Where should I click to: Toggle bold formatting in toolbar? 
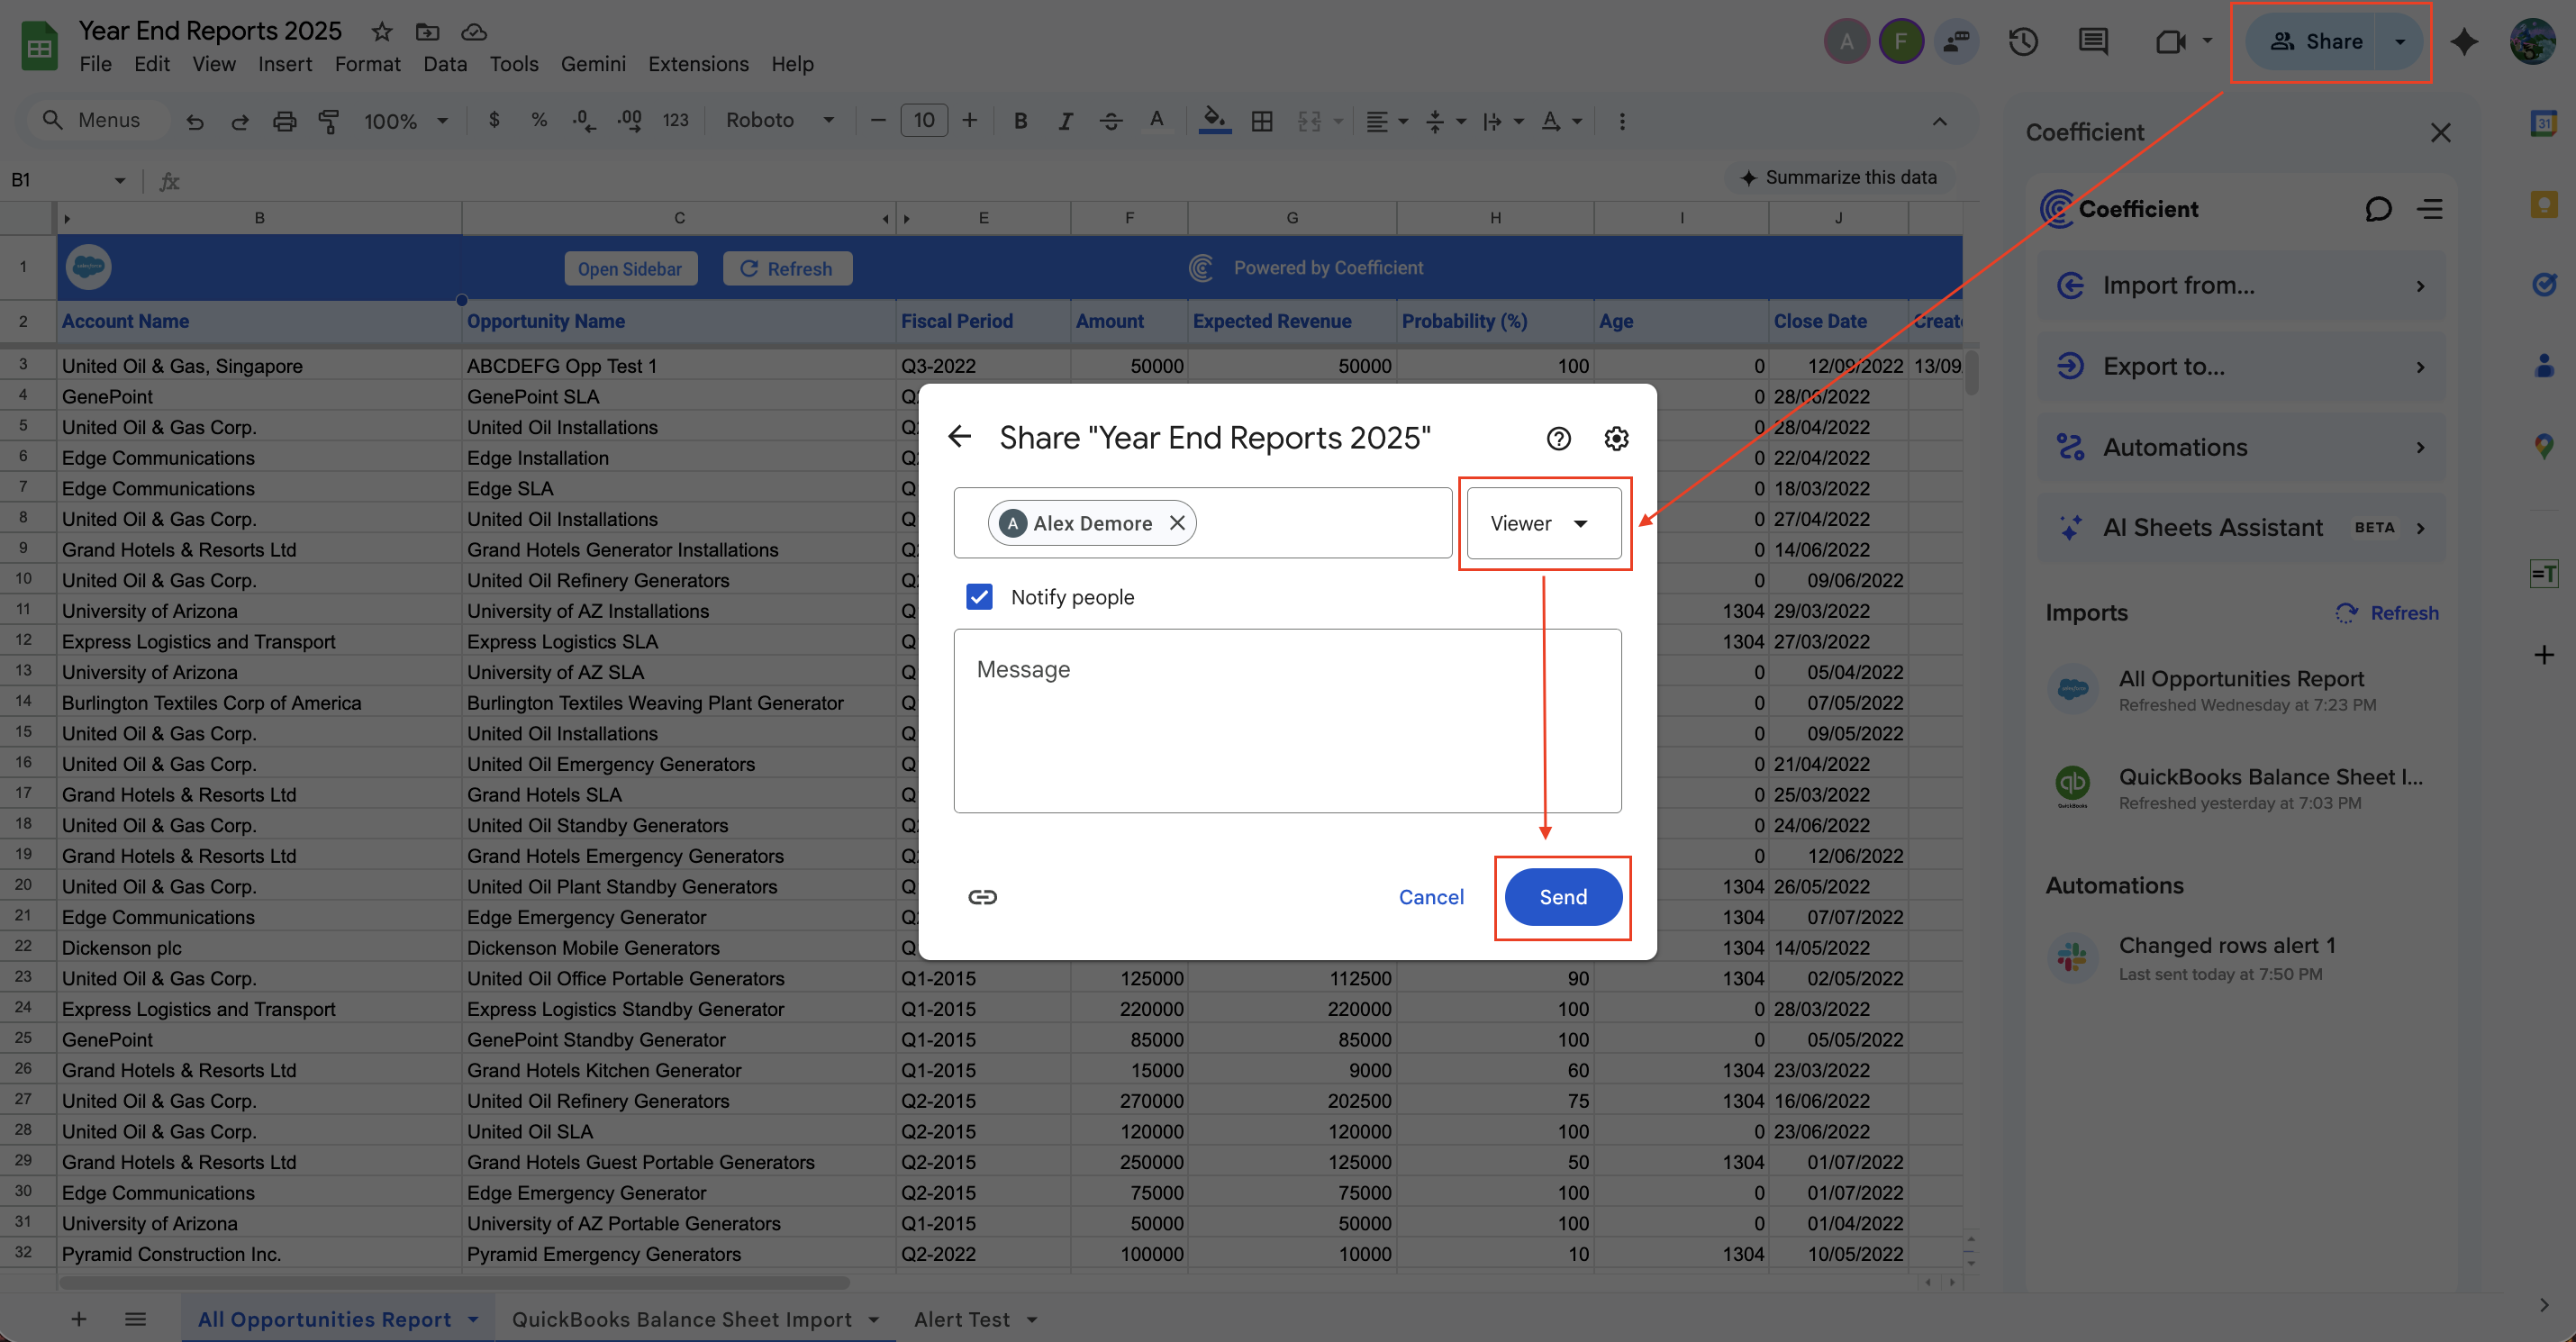(x=1020, y=121)
